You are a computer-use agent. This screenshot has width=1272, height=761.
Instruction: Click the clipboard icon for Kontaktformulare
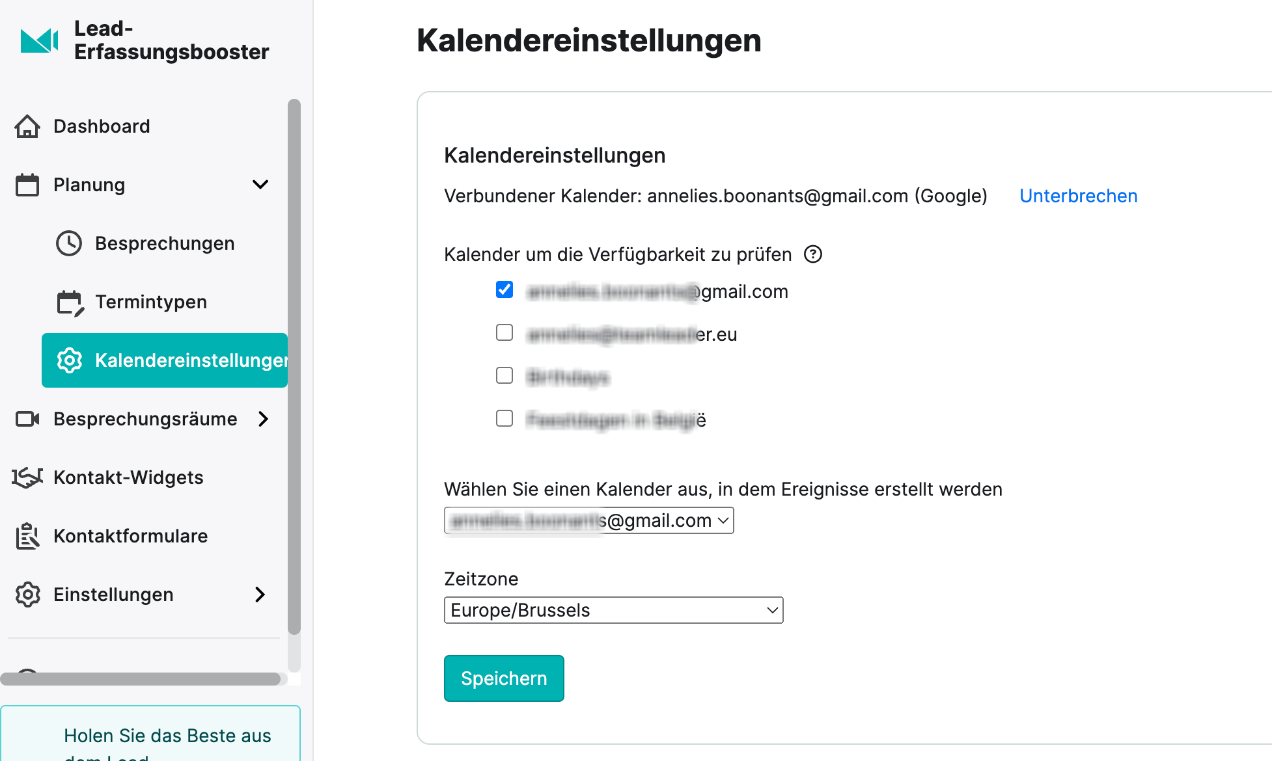point(28,536)
